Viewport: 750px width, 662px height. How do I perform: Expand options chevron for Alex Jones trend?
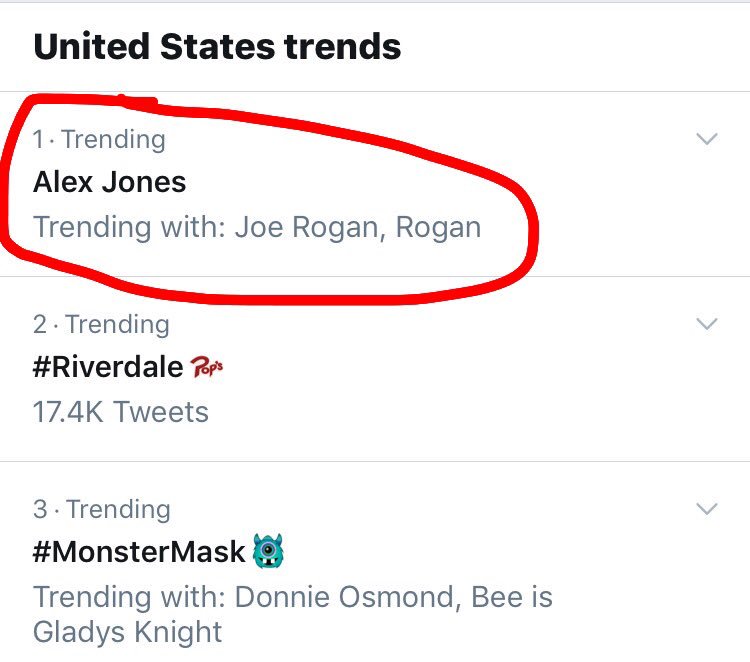[x=706, y=139]
